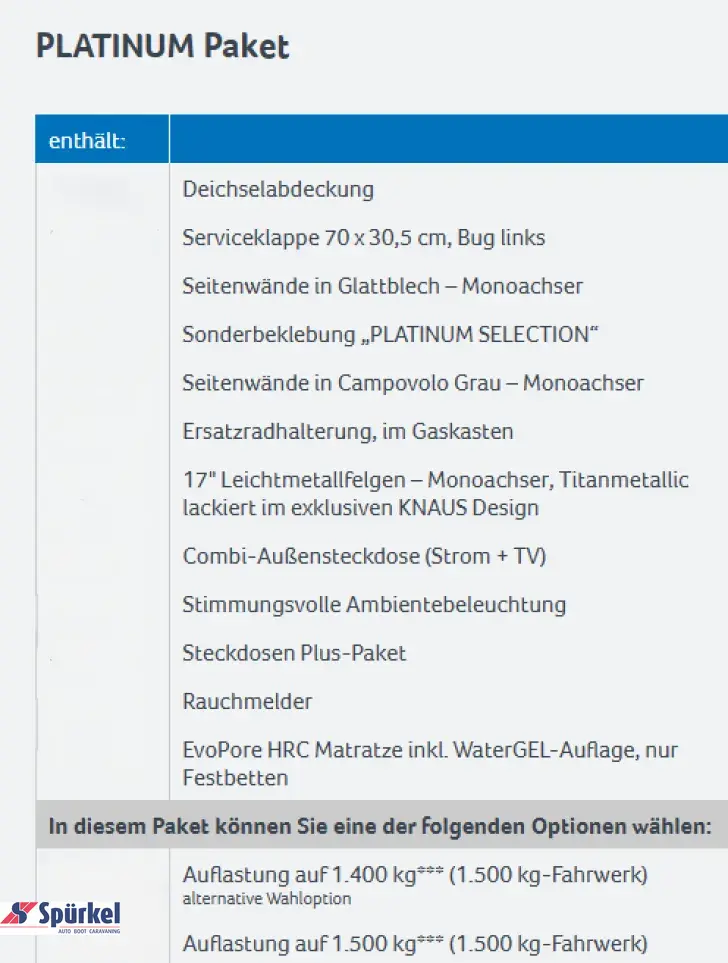Click the Spürkel logo icon

[x=61, y=918]
